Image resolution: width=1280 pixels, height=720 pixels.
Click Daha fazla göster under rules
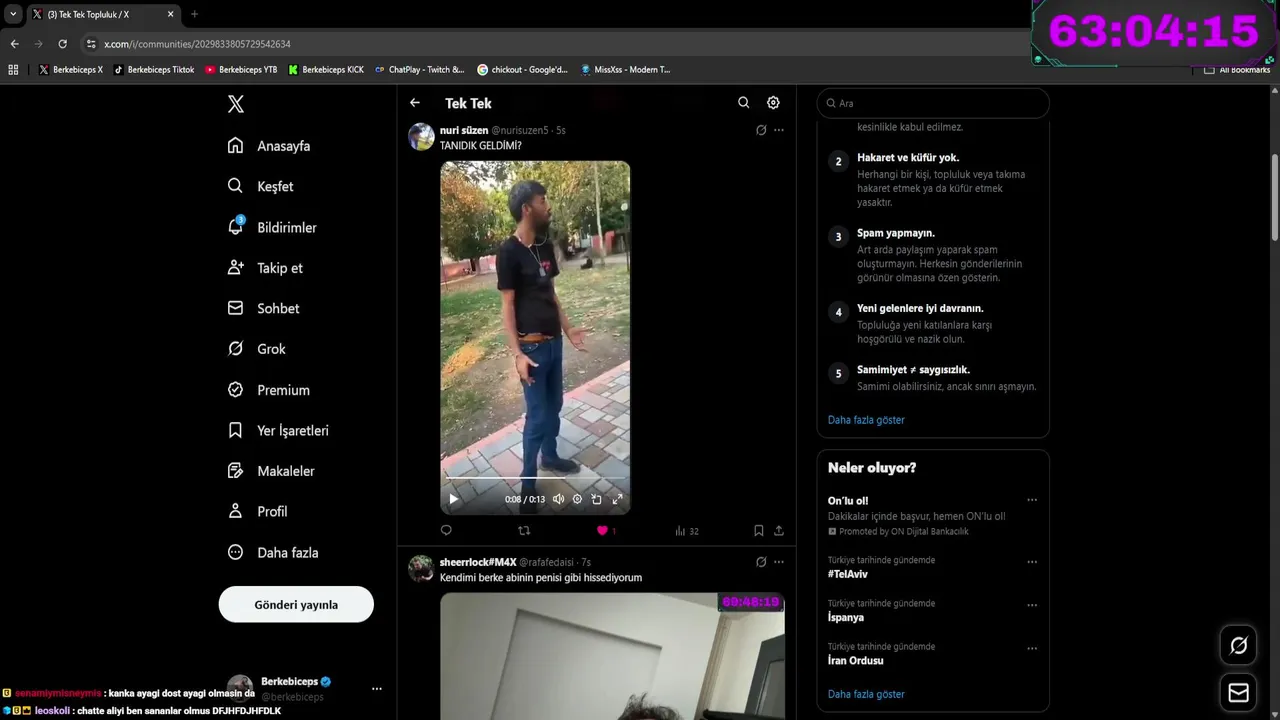click(x=866, y=420)
